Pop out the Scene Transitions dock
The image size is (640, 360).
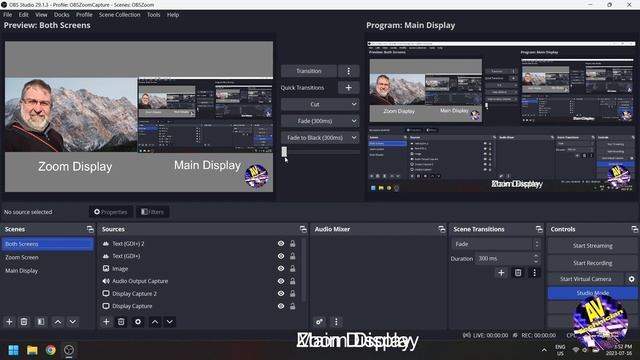(539, 229)
